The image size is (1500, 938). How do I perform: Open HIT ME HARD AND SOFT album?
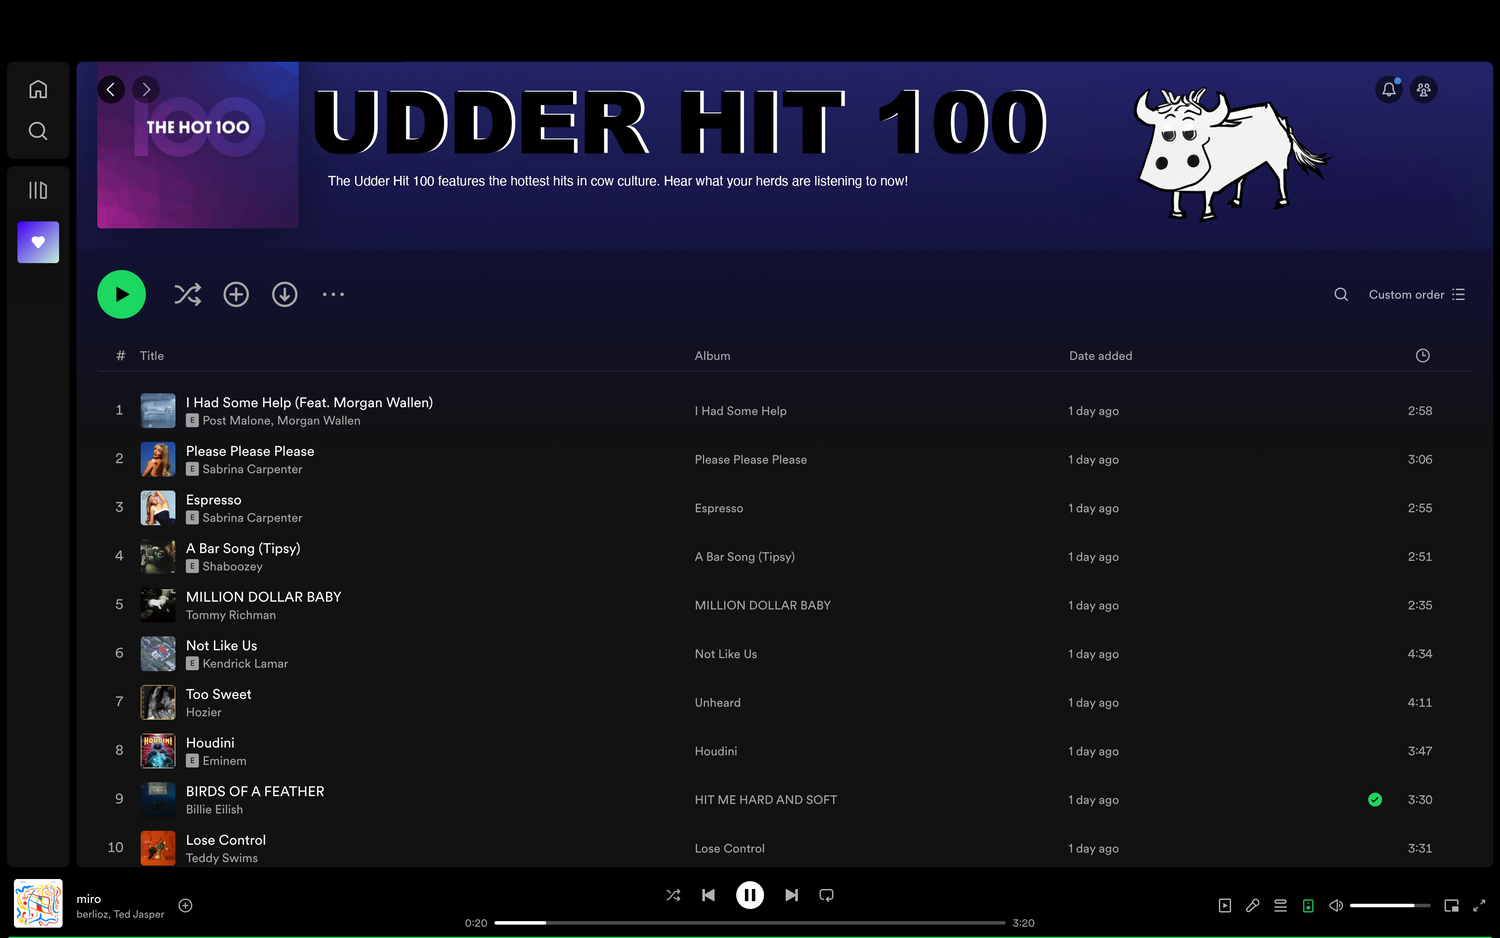point(766,800)
